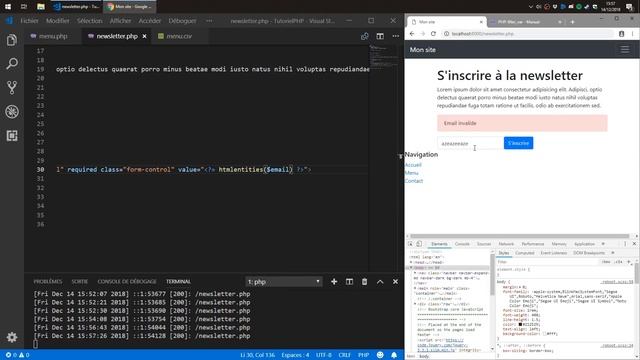Screen dimensions: 640x360
Task: Activate DevTools element inspector
Action: [411, 244]
